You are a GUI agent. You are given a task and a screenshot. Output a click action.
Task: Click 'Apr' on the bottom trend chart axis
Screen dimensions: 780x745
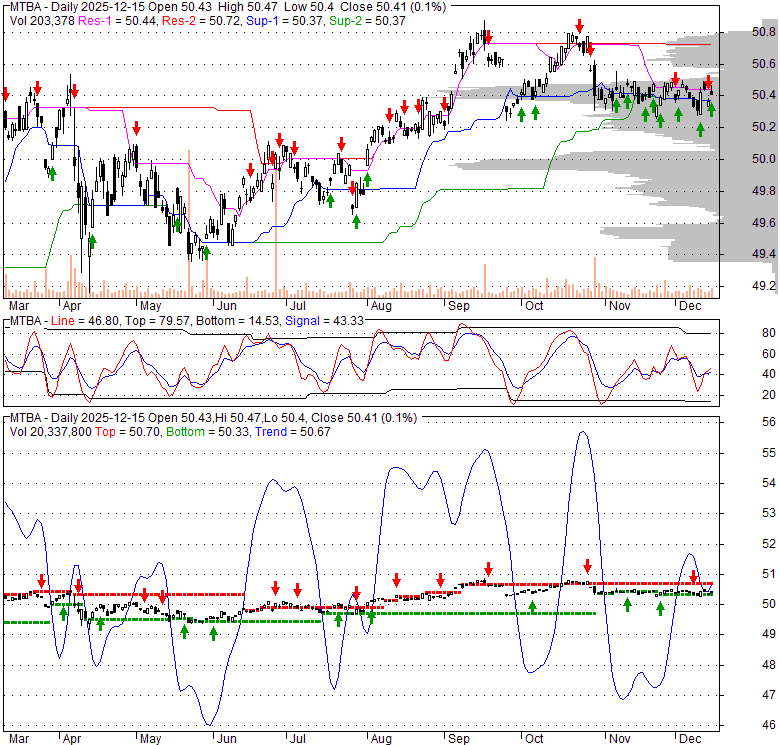[72, 739]
